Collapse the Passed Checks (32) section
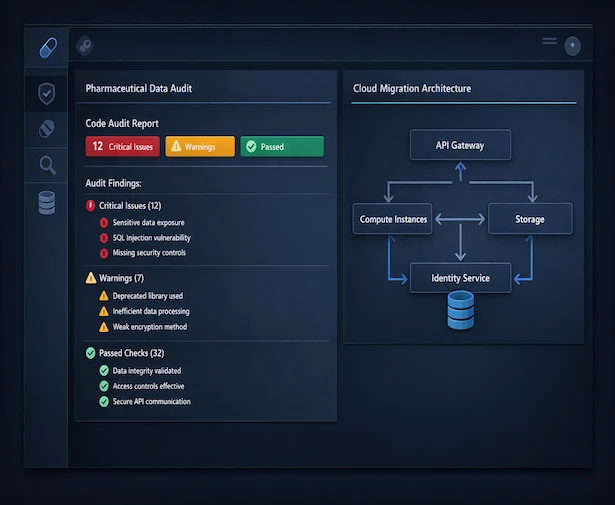This screenshot has height=505, width=615. pos(125,353)
